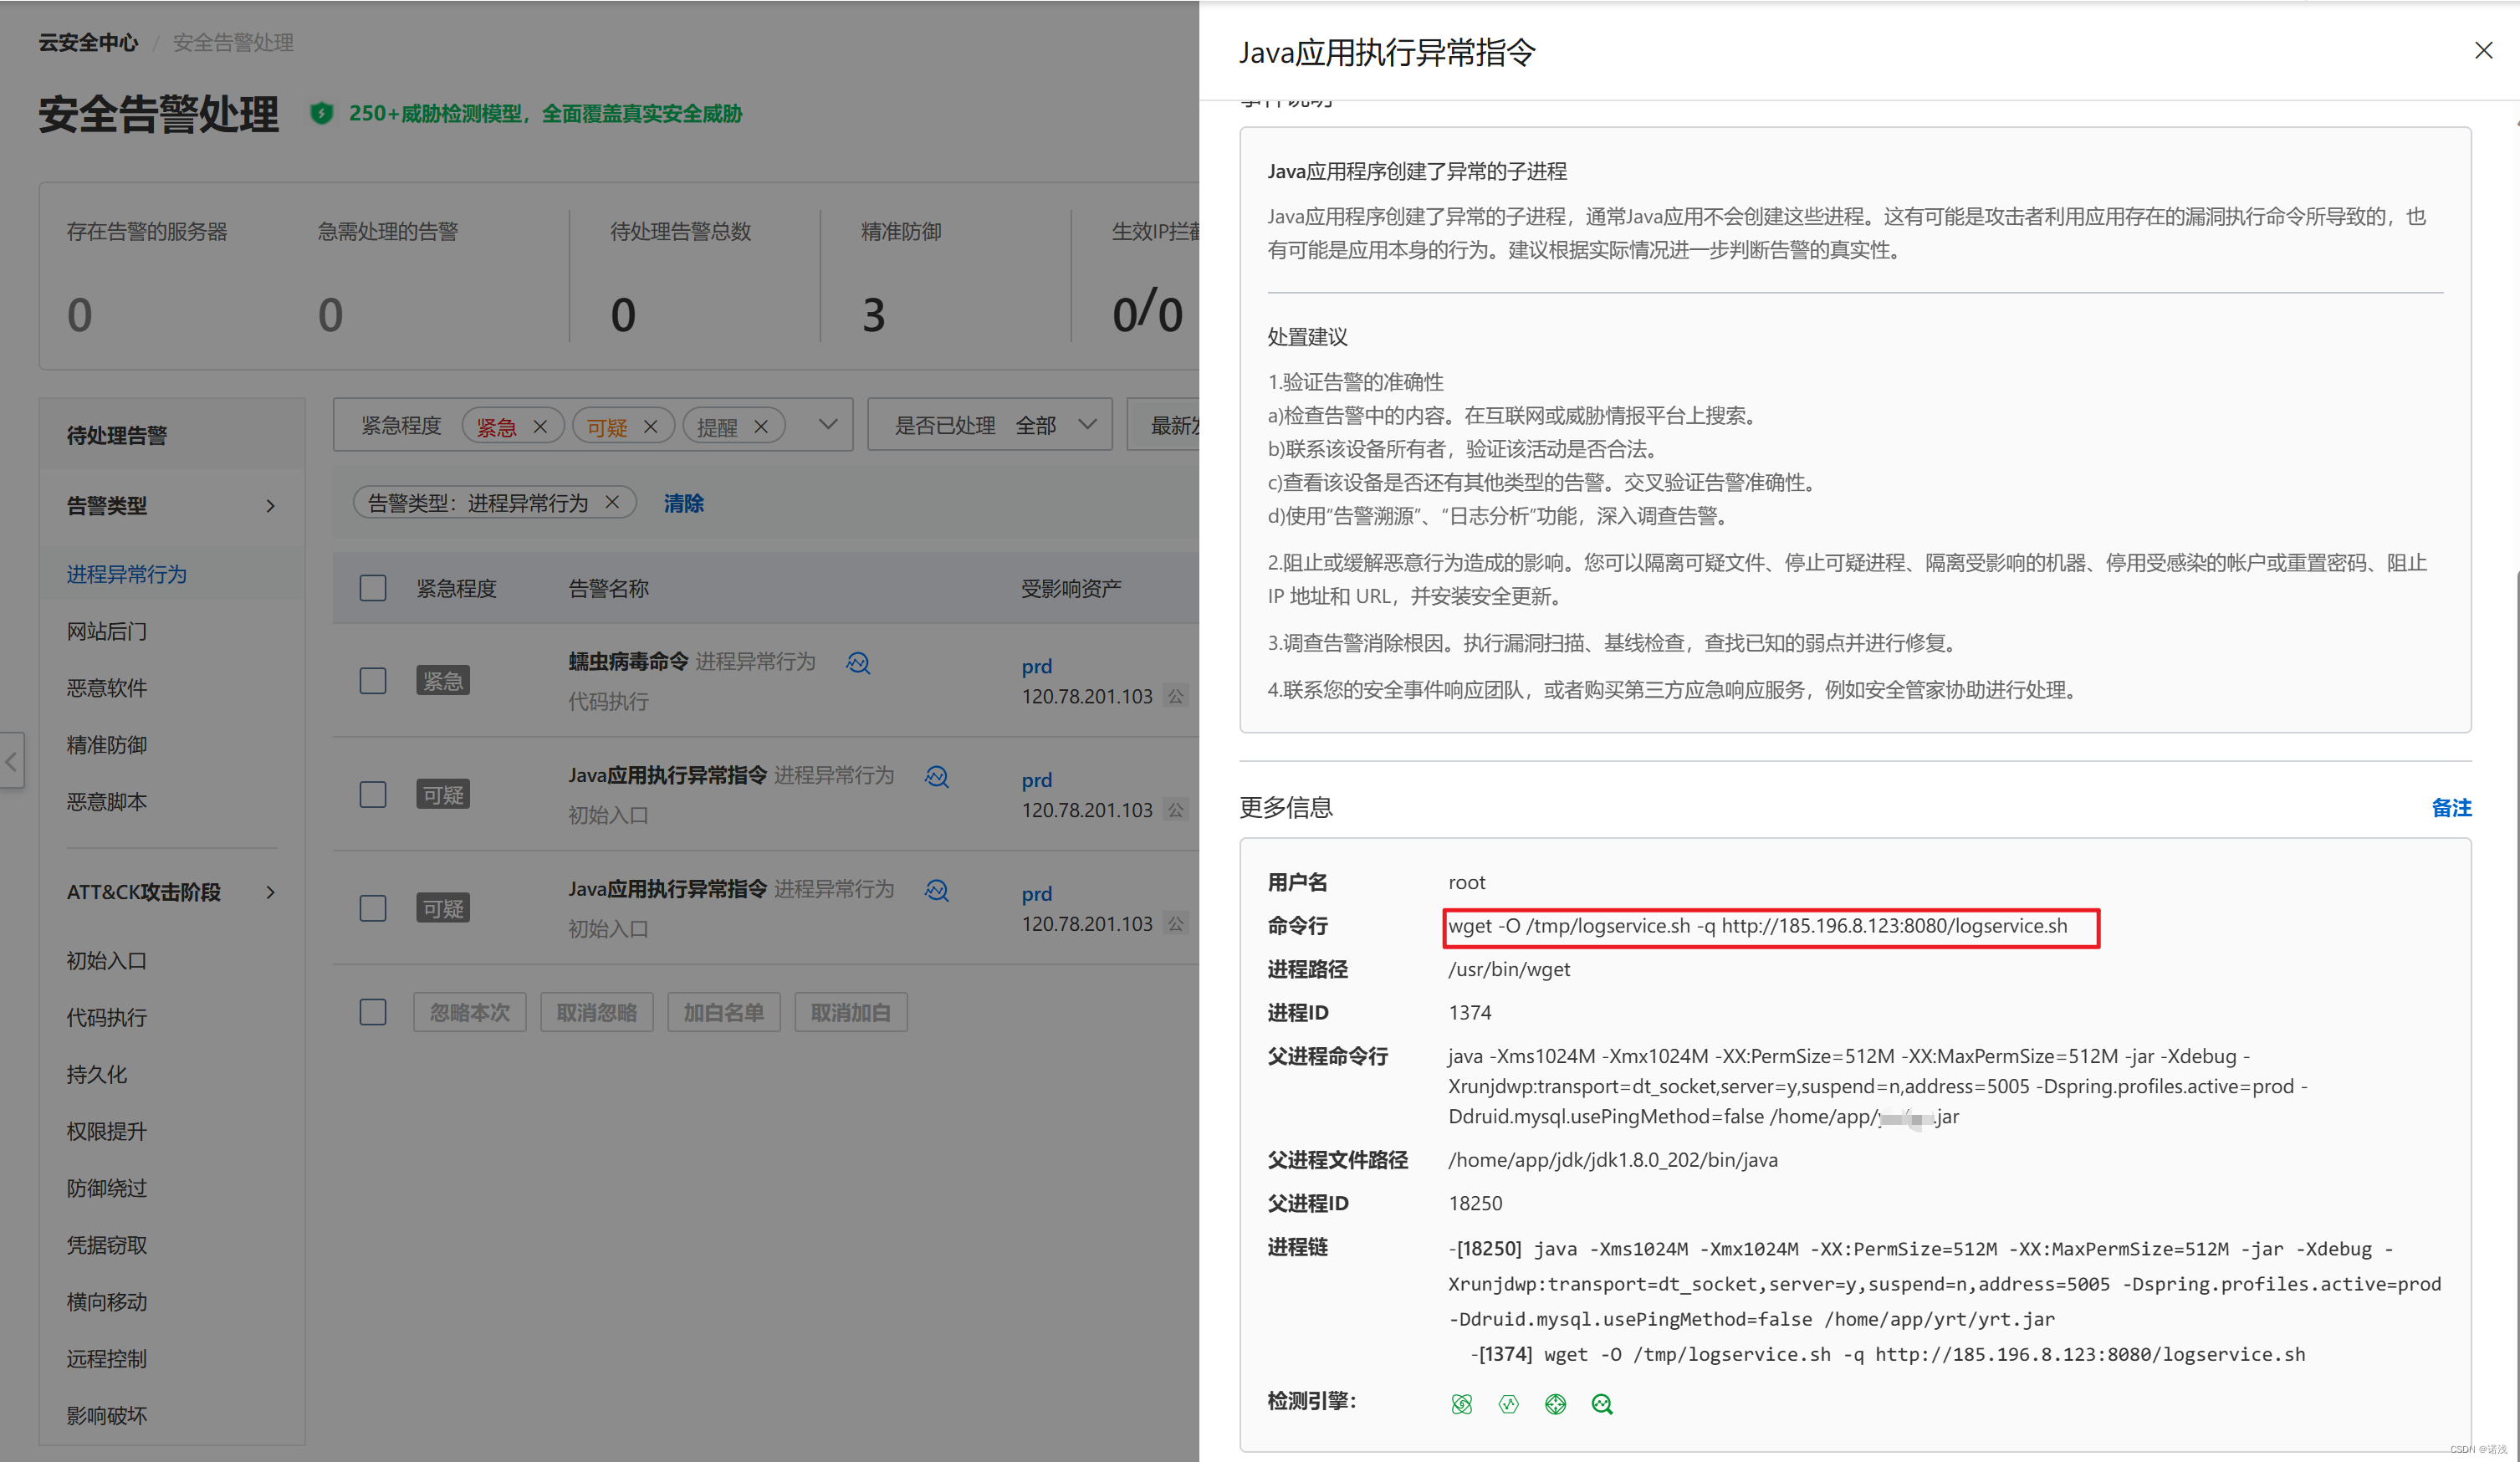Select 精准防御 alert type

107,745
